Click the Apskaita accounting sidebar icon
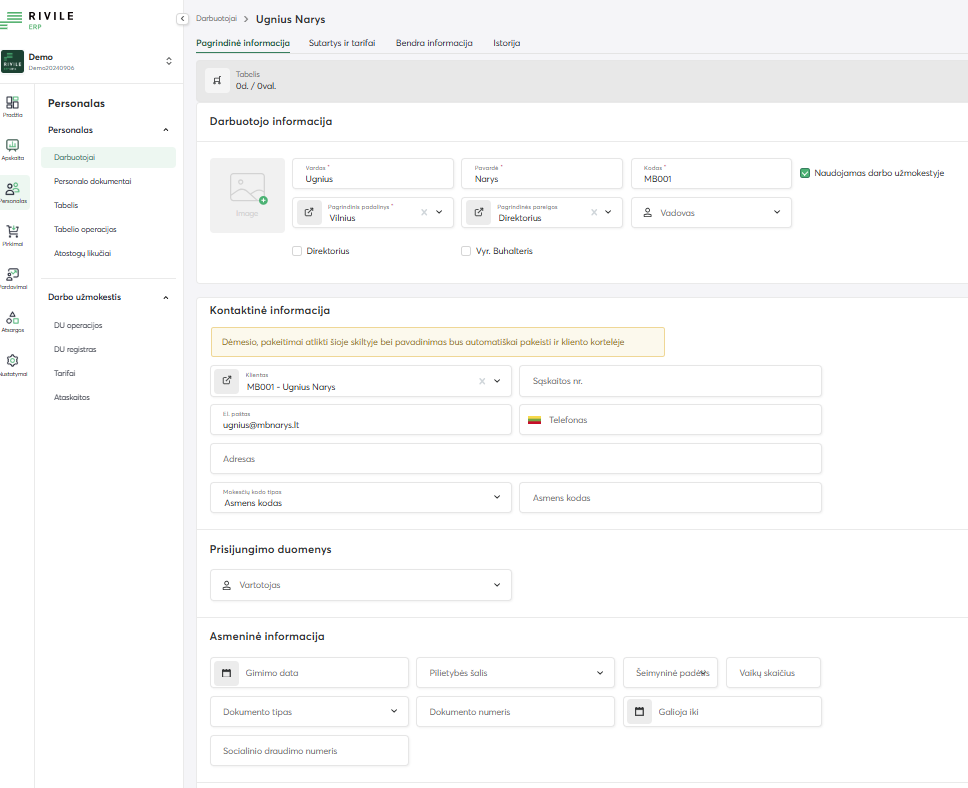This screenshot has height=788, width=968. tap(13, 146)
